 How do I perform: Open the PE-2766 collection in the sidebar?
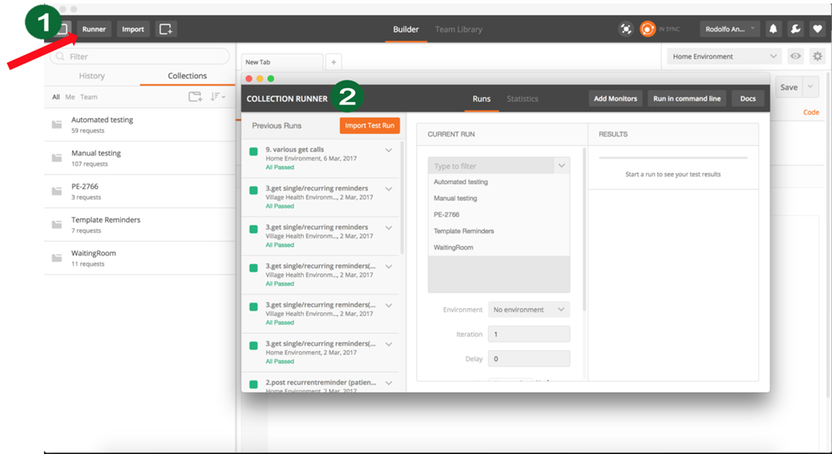(x=140, y=191)
